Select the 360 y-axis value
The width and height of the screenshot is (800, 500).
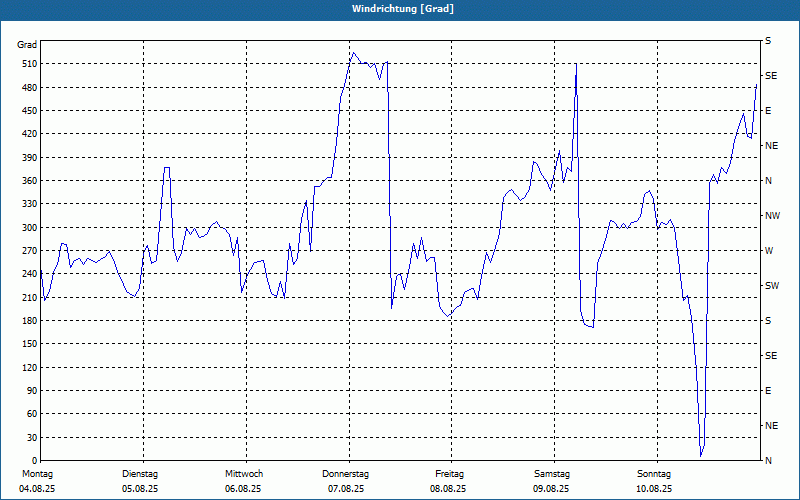(29, 181)
